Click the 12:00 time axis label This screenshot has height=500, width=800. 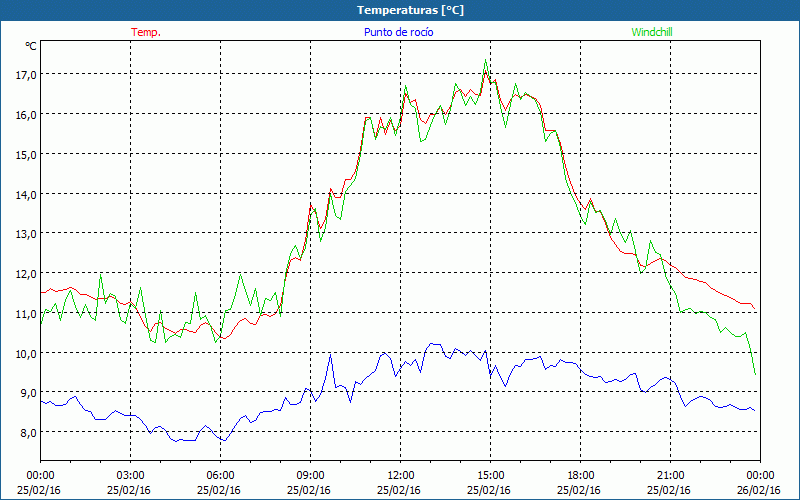(x=401, y=476)
